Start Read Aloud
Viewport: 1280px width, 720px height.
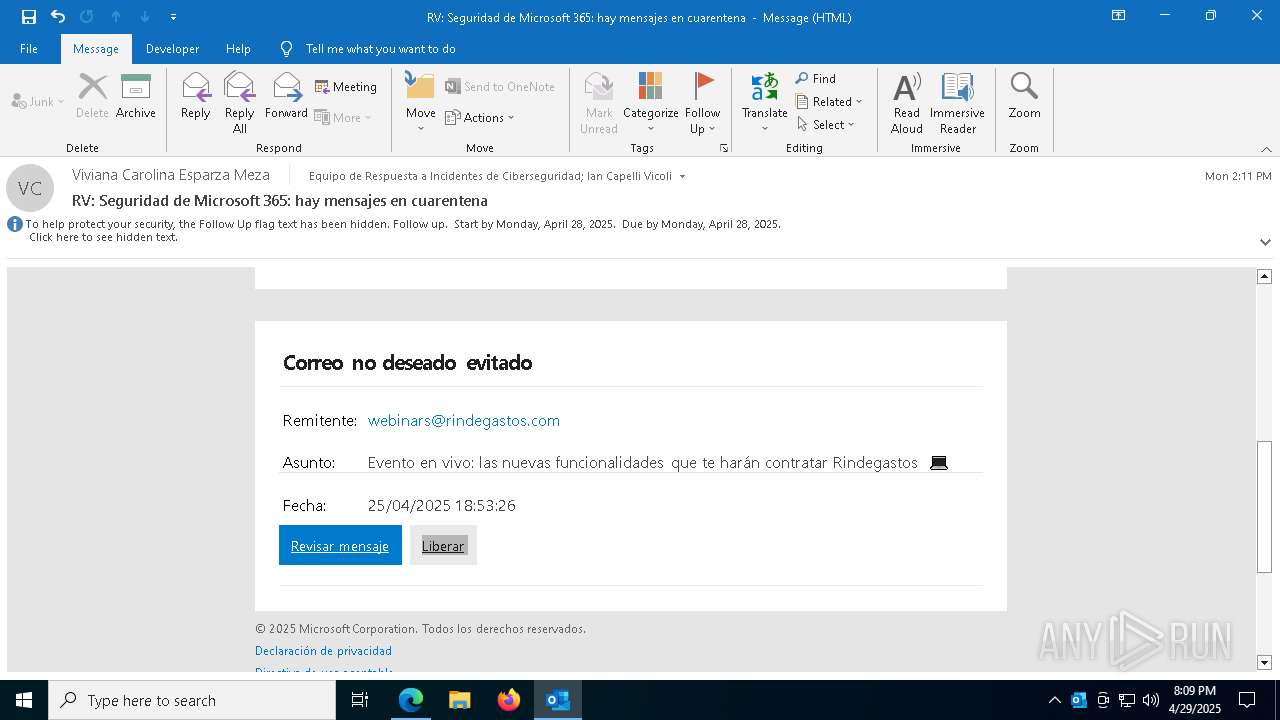click(x=907, y=102)
